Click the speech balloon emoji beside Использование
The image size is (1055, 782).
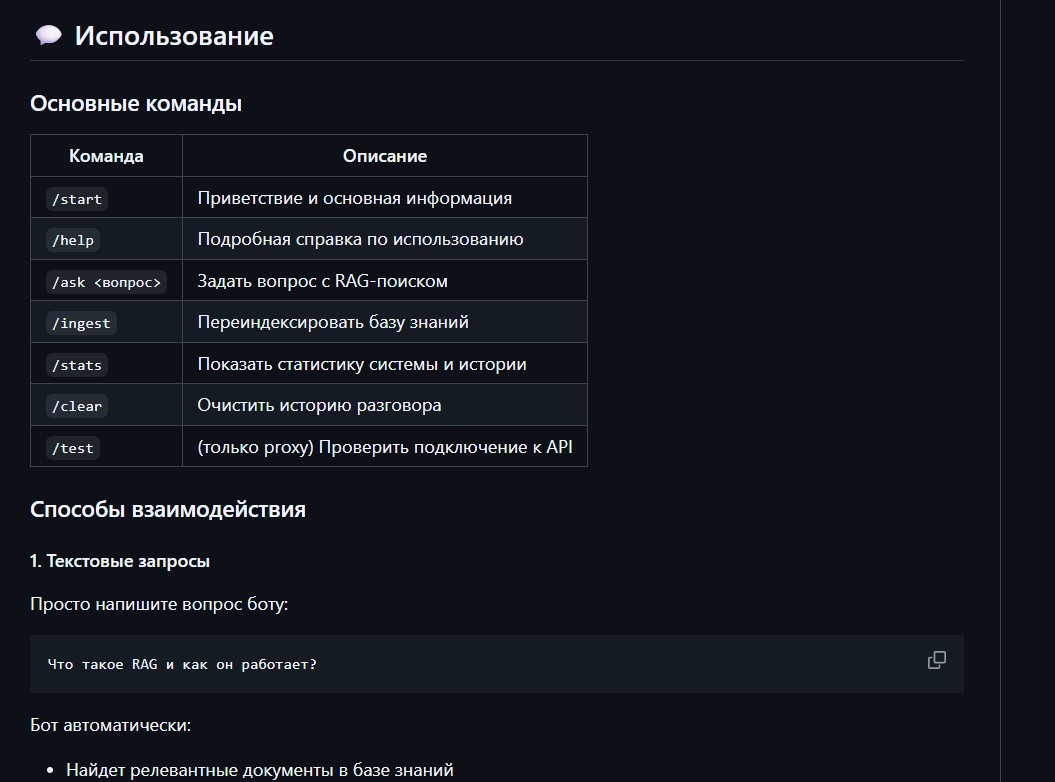coord(48,36)
